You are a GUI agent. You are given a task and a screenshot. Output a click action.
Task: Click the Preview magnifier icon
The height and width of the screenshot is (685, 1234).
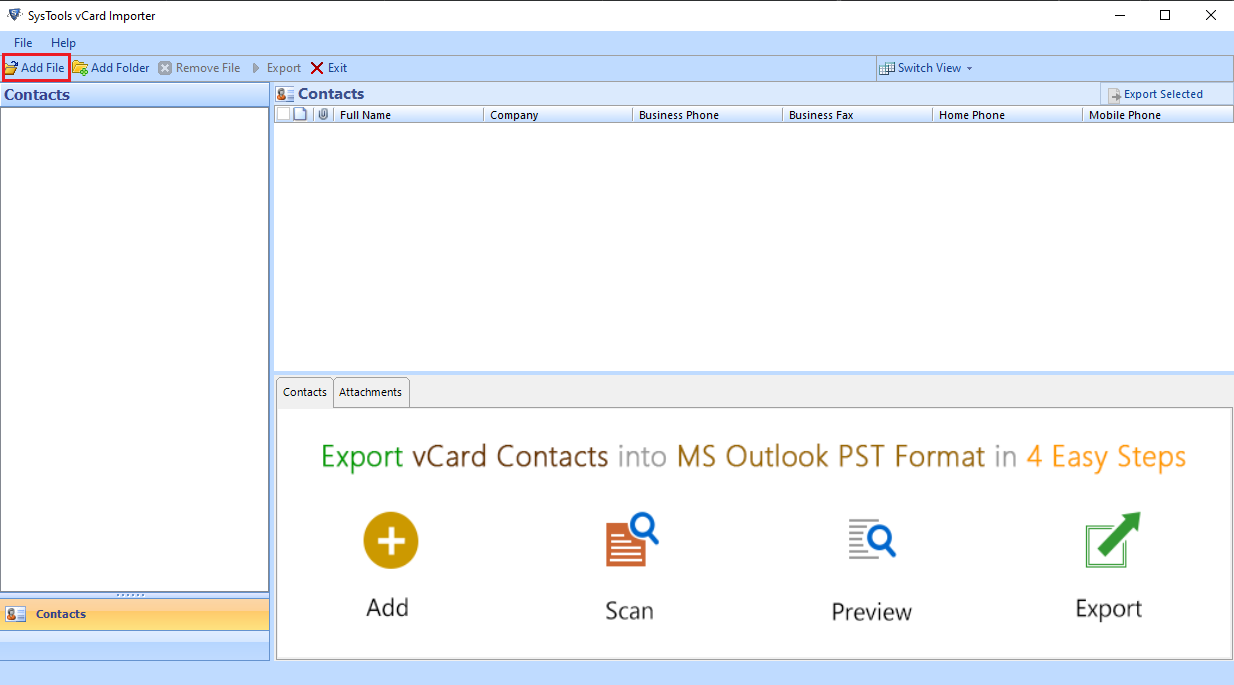pyautogui.click(x=871, y=538)
